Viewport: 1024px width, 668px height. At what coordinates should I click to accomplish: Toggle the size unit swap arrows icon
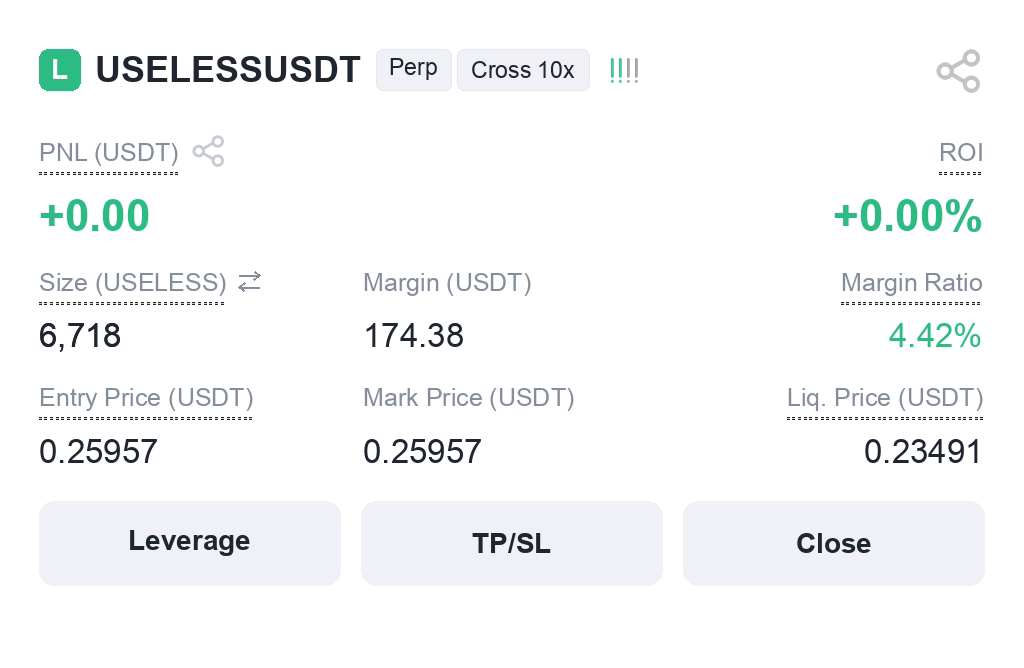point(249,282)
